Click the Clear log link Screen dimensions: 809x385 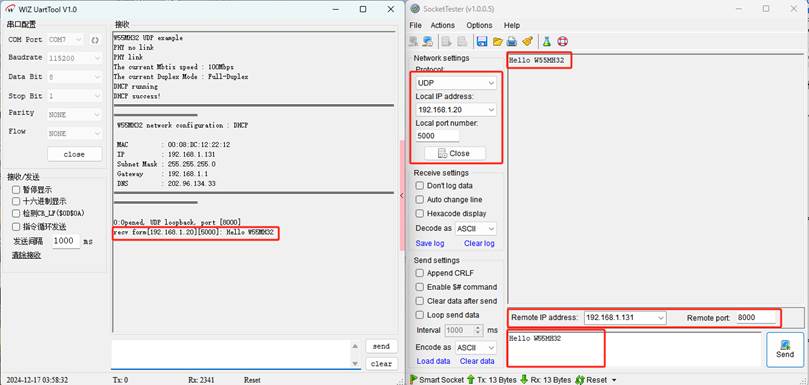tap(479, 243)
